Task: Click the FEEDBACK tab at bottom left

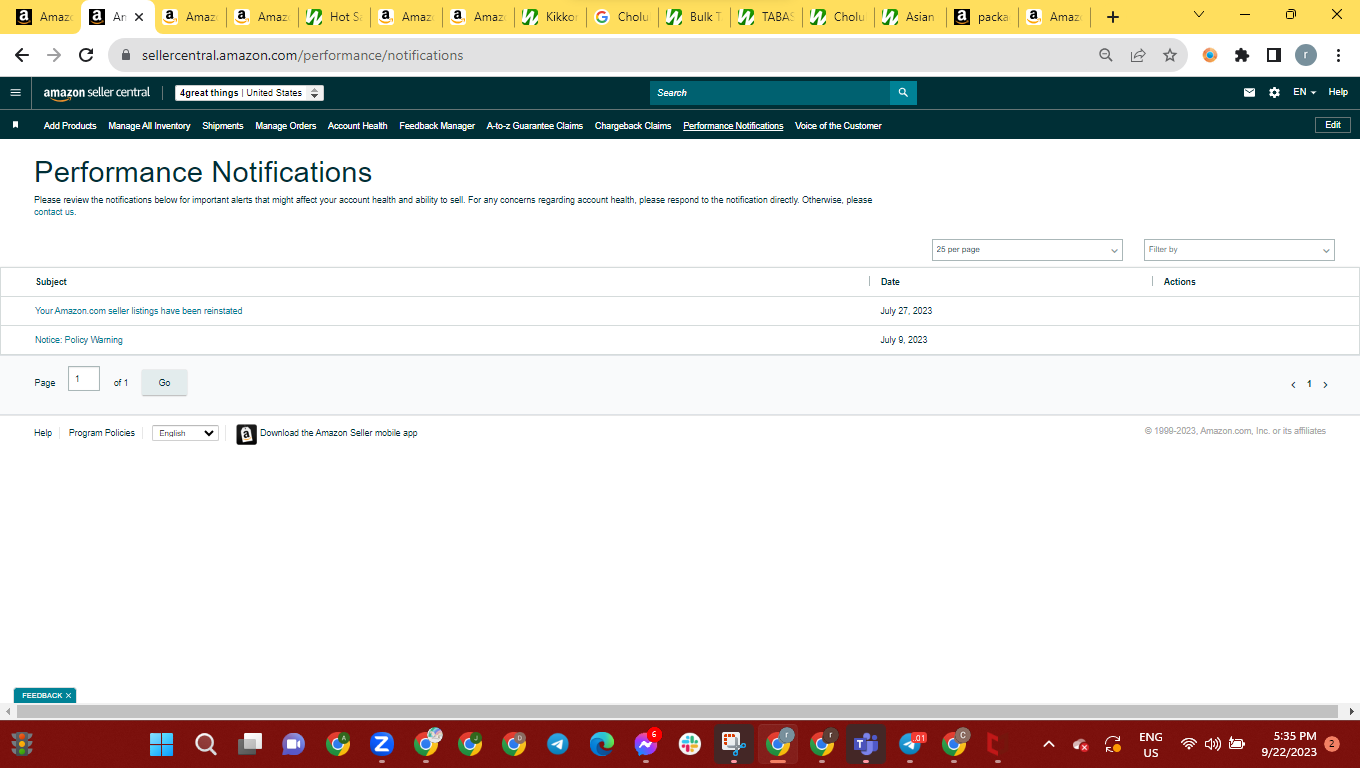Action: point(45,695)
